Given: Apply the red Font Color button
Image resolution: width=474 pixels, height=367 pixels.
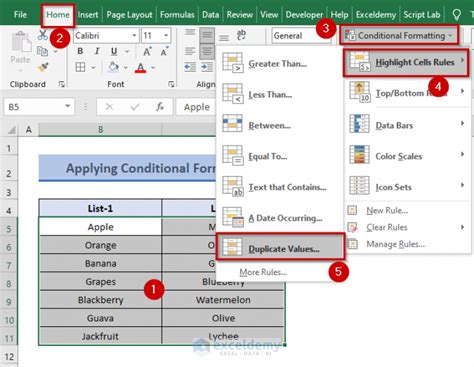Looking at the screenshot, I should pyautogui.click(x=141, y=68).
